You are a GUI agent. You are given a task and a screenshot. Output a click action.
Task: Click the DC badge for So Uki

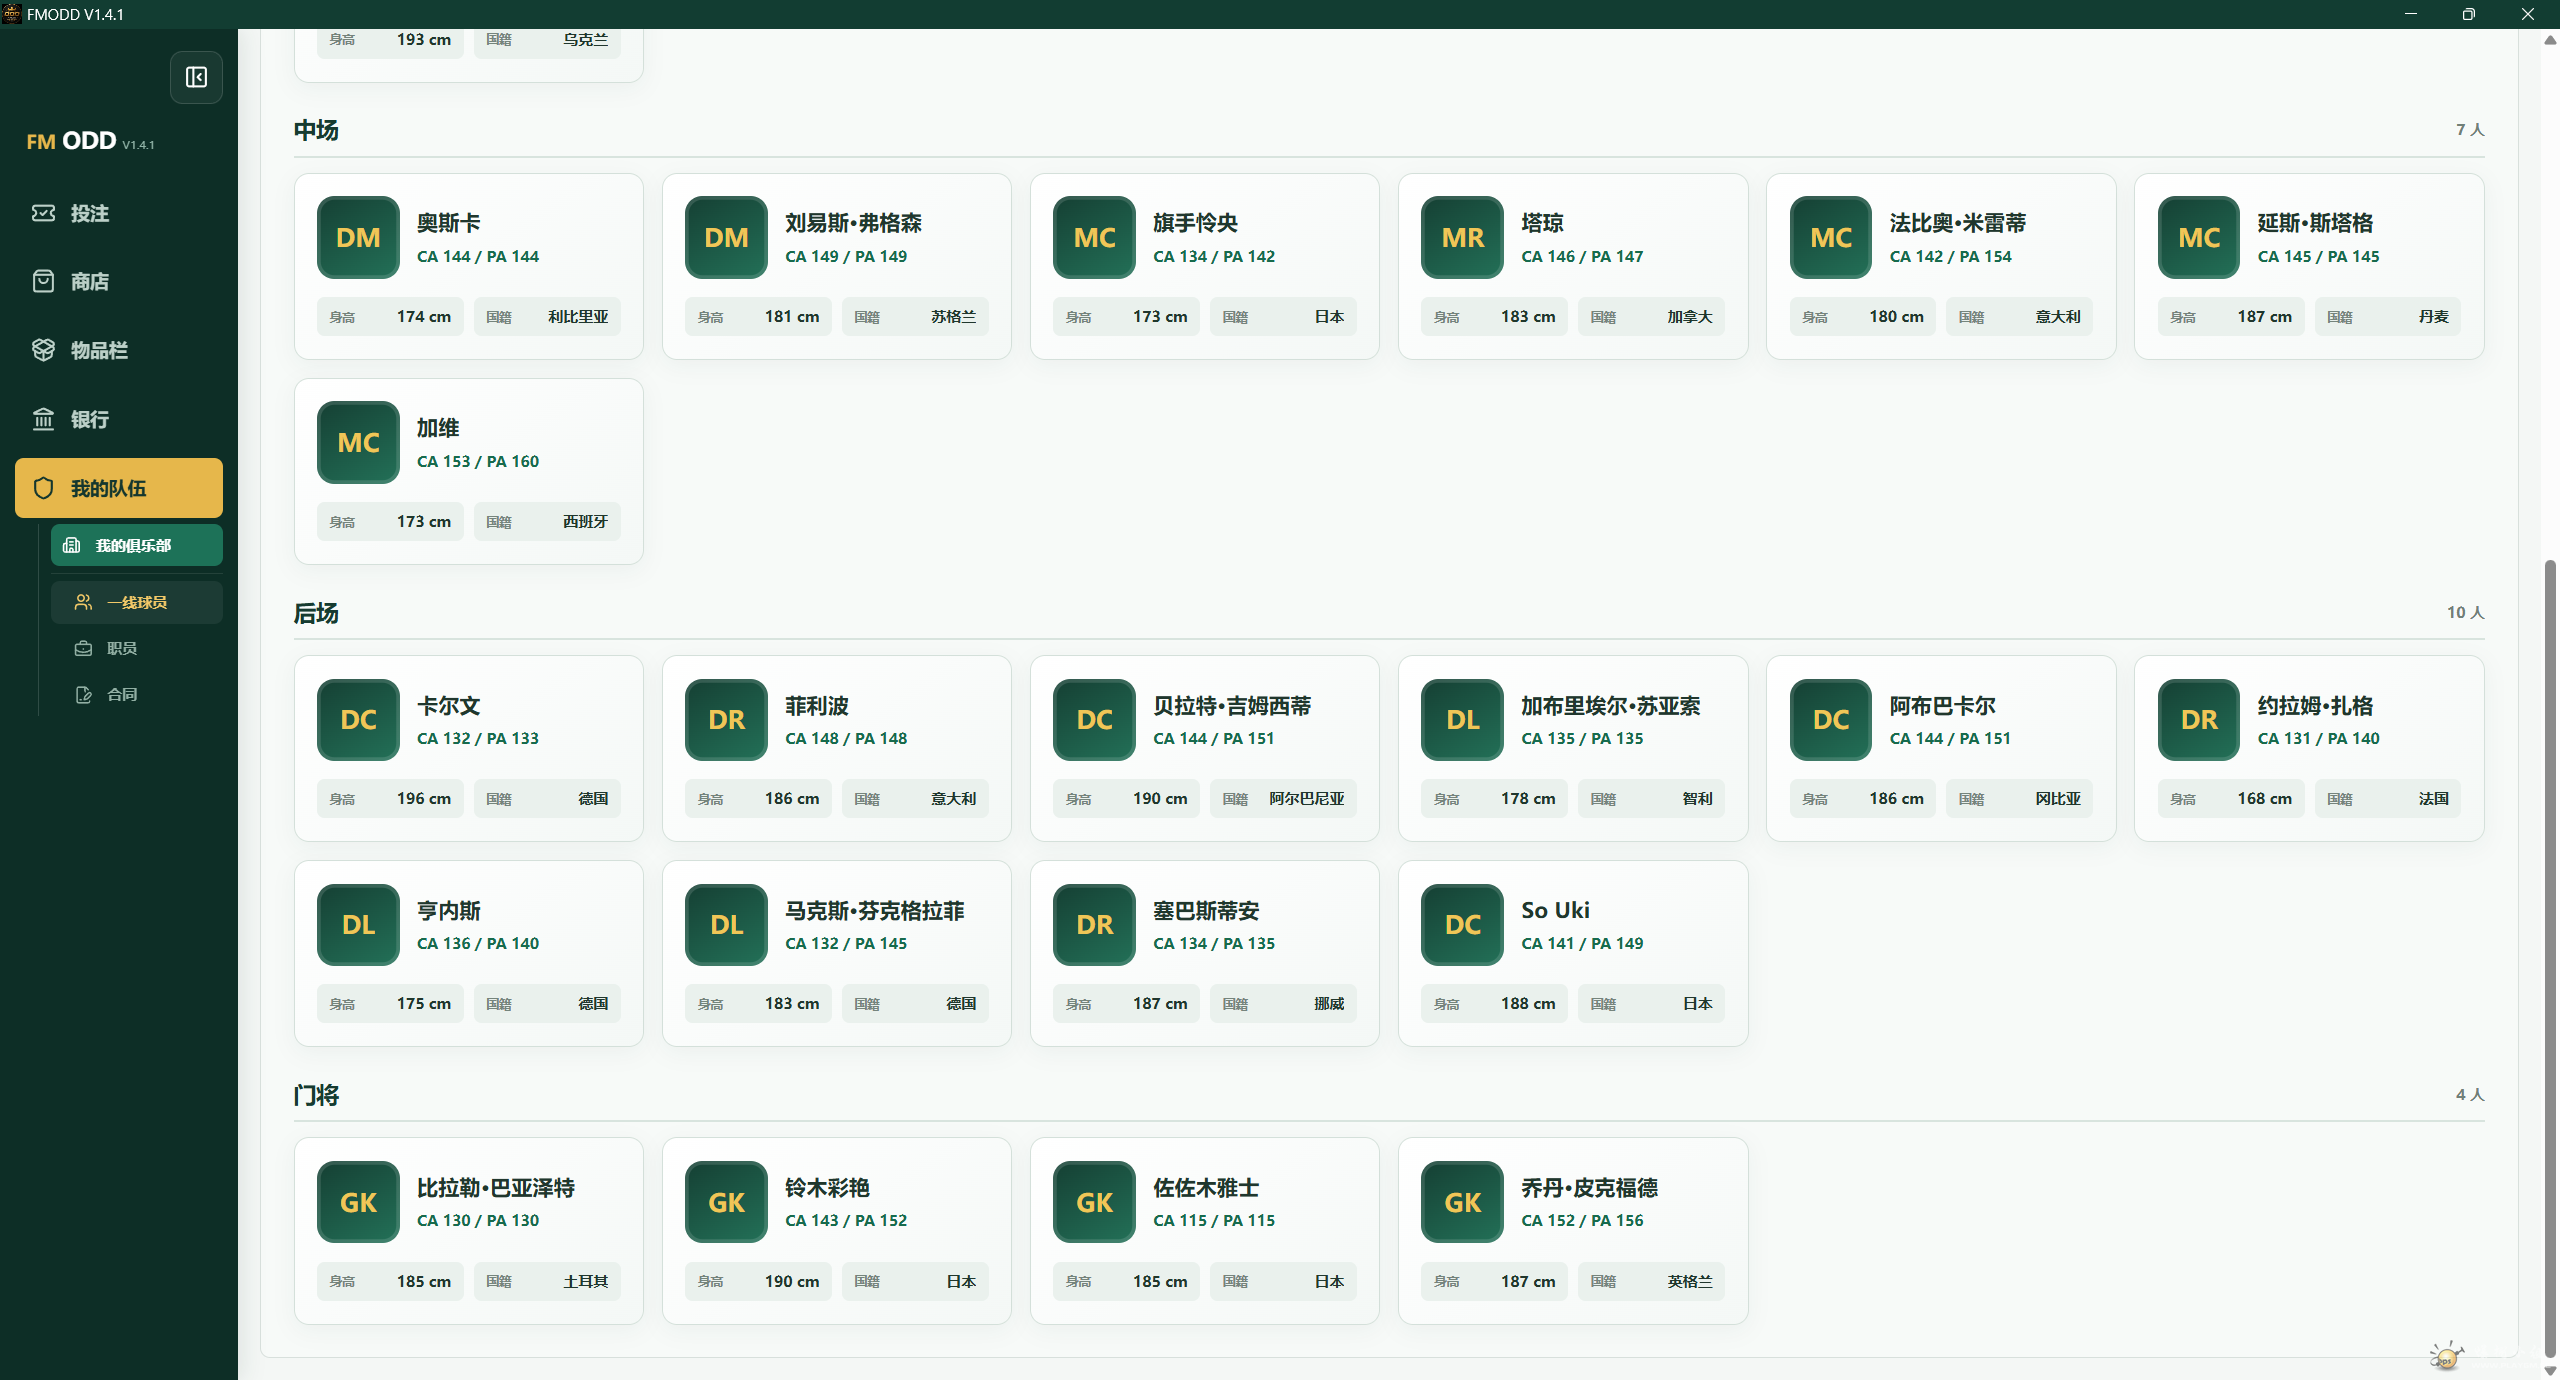tap(1462, 925)
